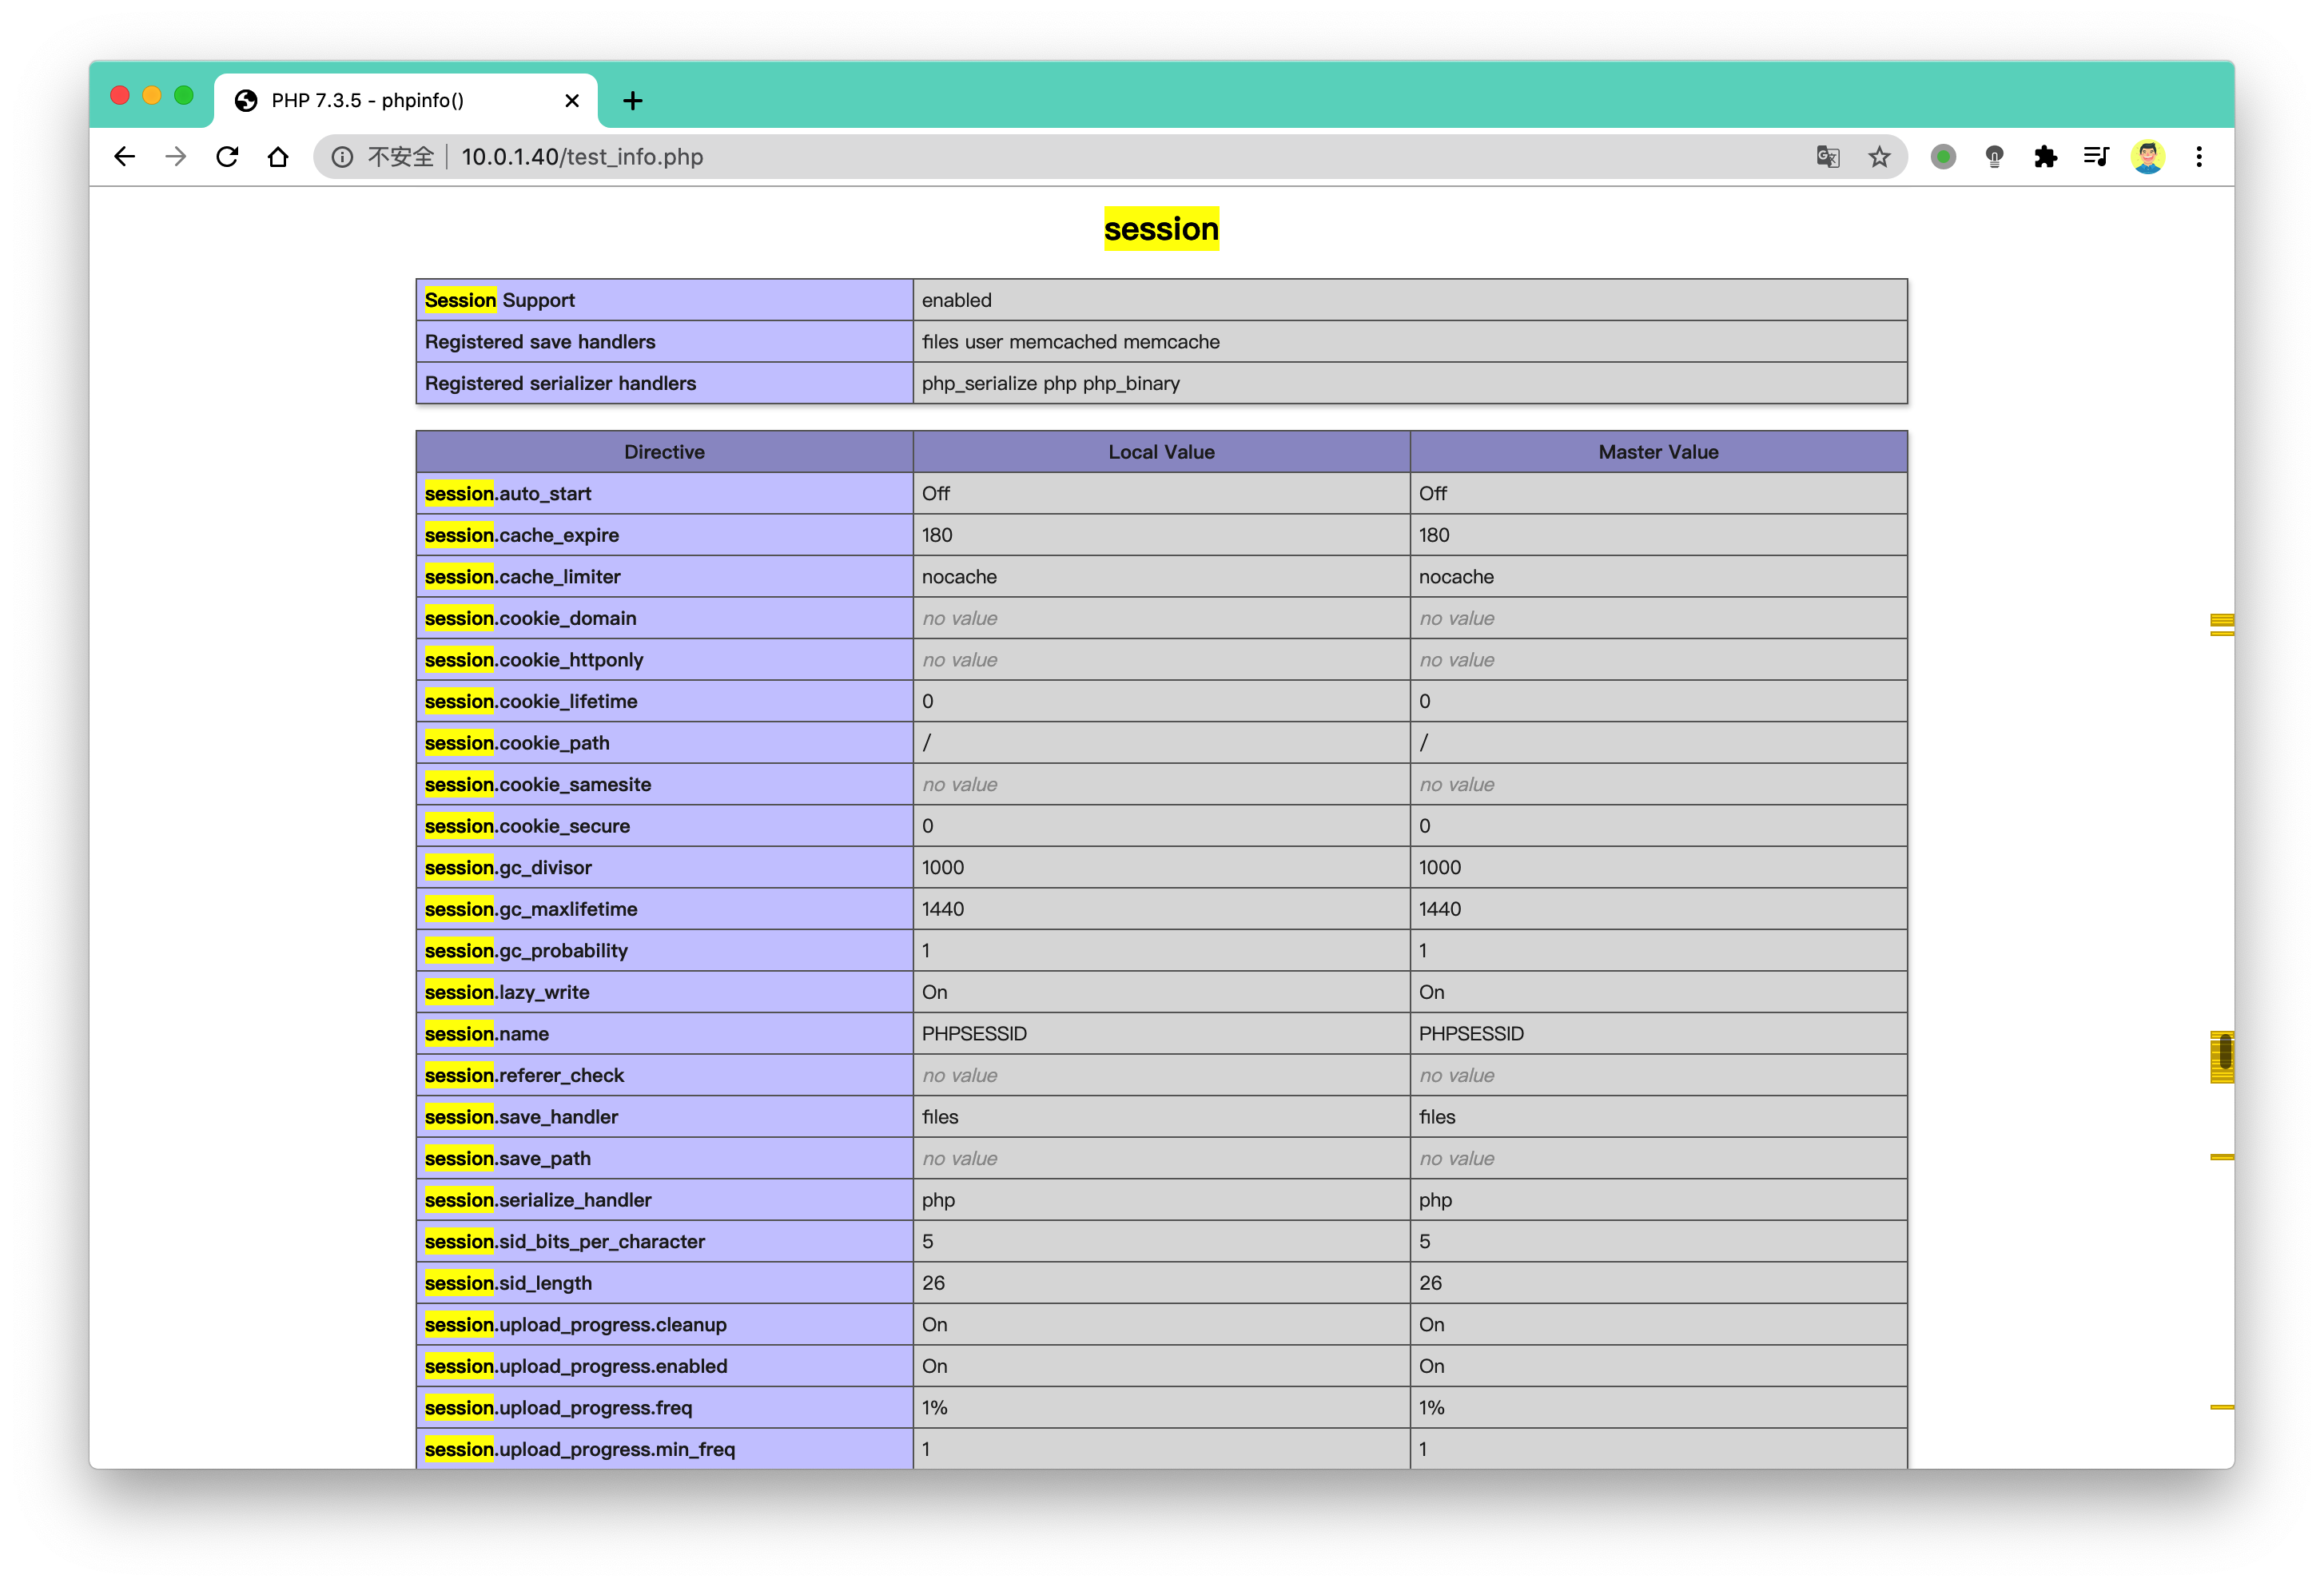
Task: Open the media control playlist icon
Action: [x=2096, y=157]
